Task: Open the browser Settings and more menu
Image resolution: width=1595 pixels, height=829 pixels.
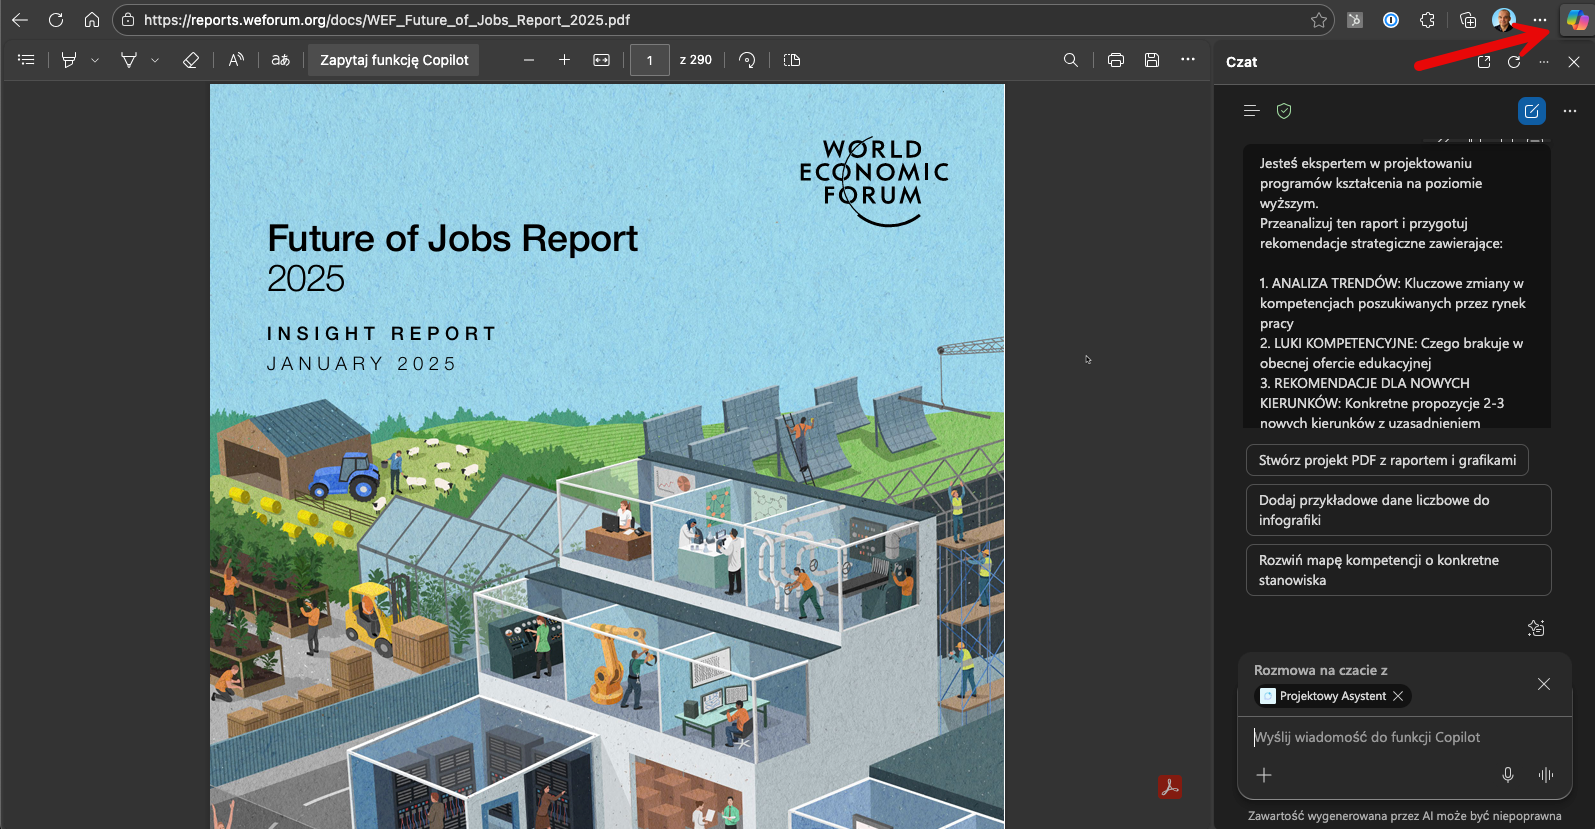Action: (x=1540, y=20)
